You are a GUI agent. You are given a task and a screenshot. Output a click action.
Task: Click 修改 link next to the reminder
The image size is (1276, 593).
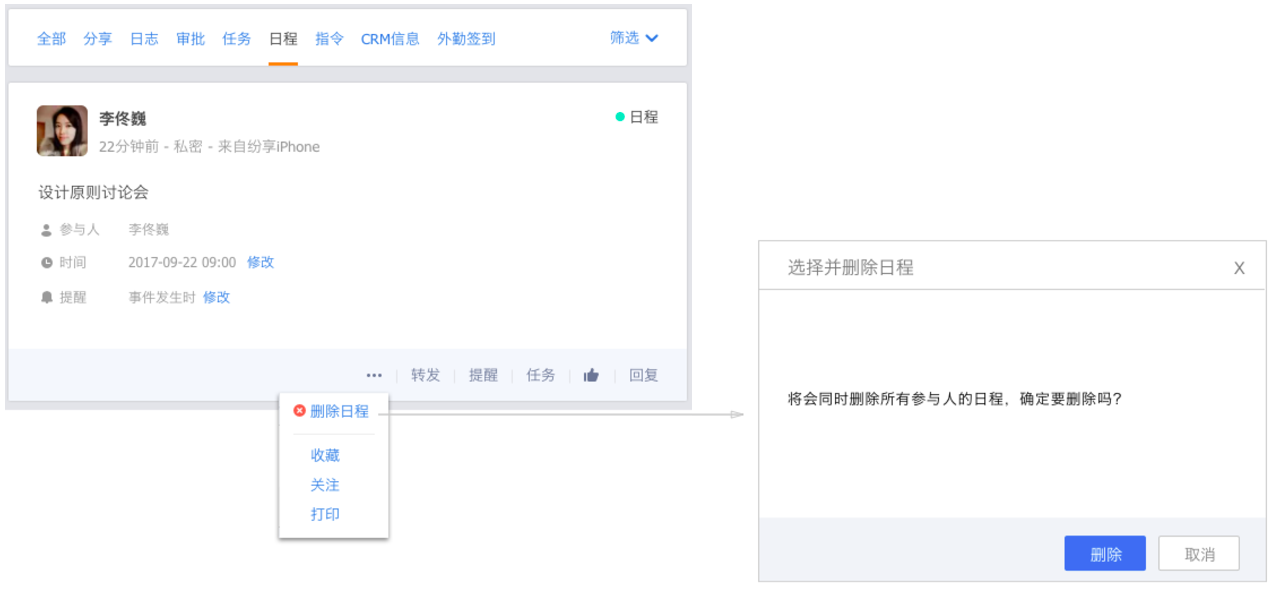(216, 297)
